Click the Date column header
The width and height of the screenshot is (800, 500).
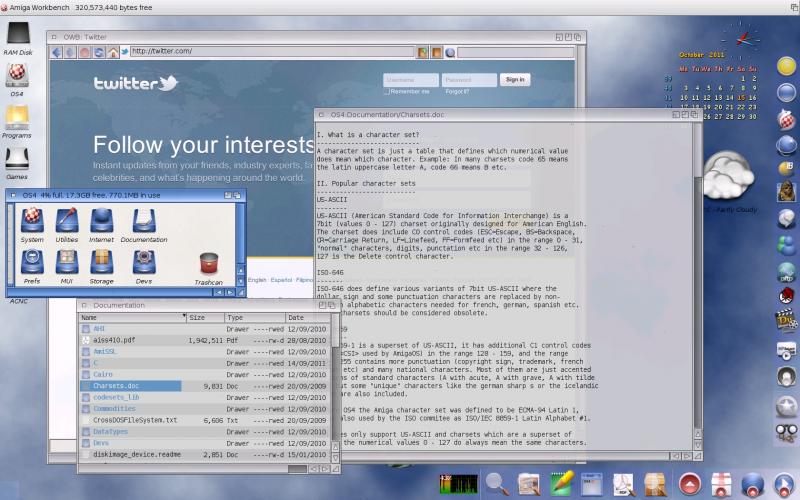click(307, 317)
